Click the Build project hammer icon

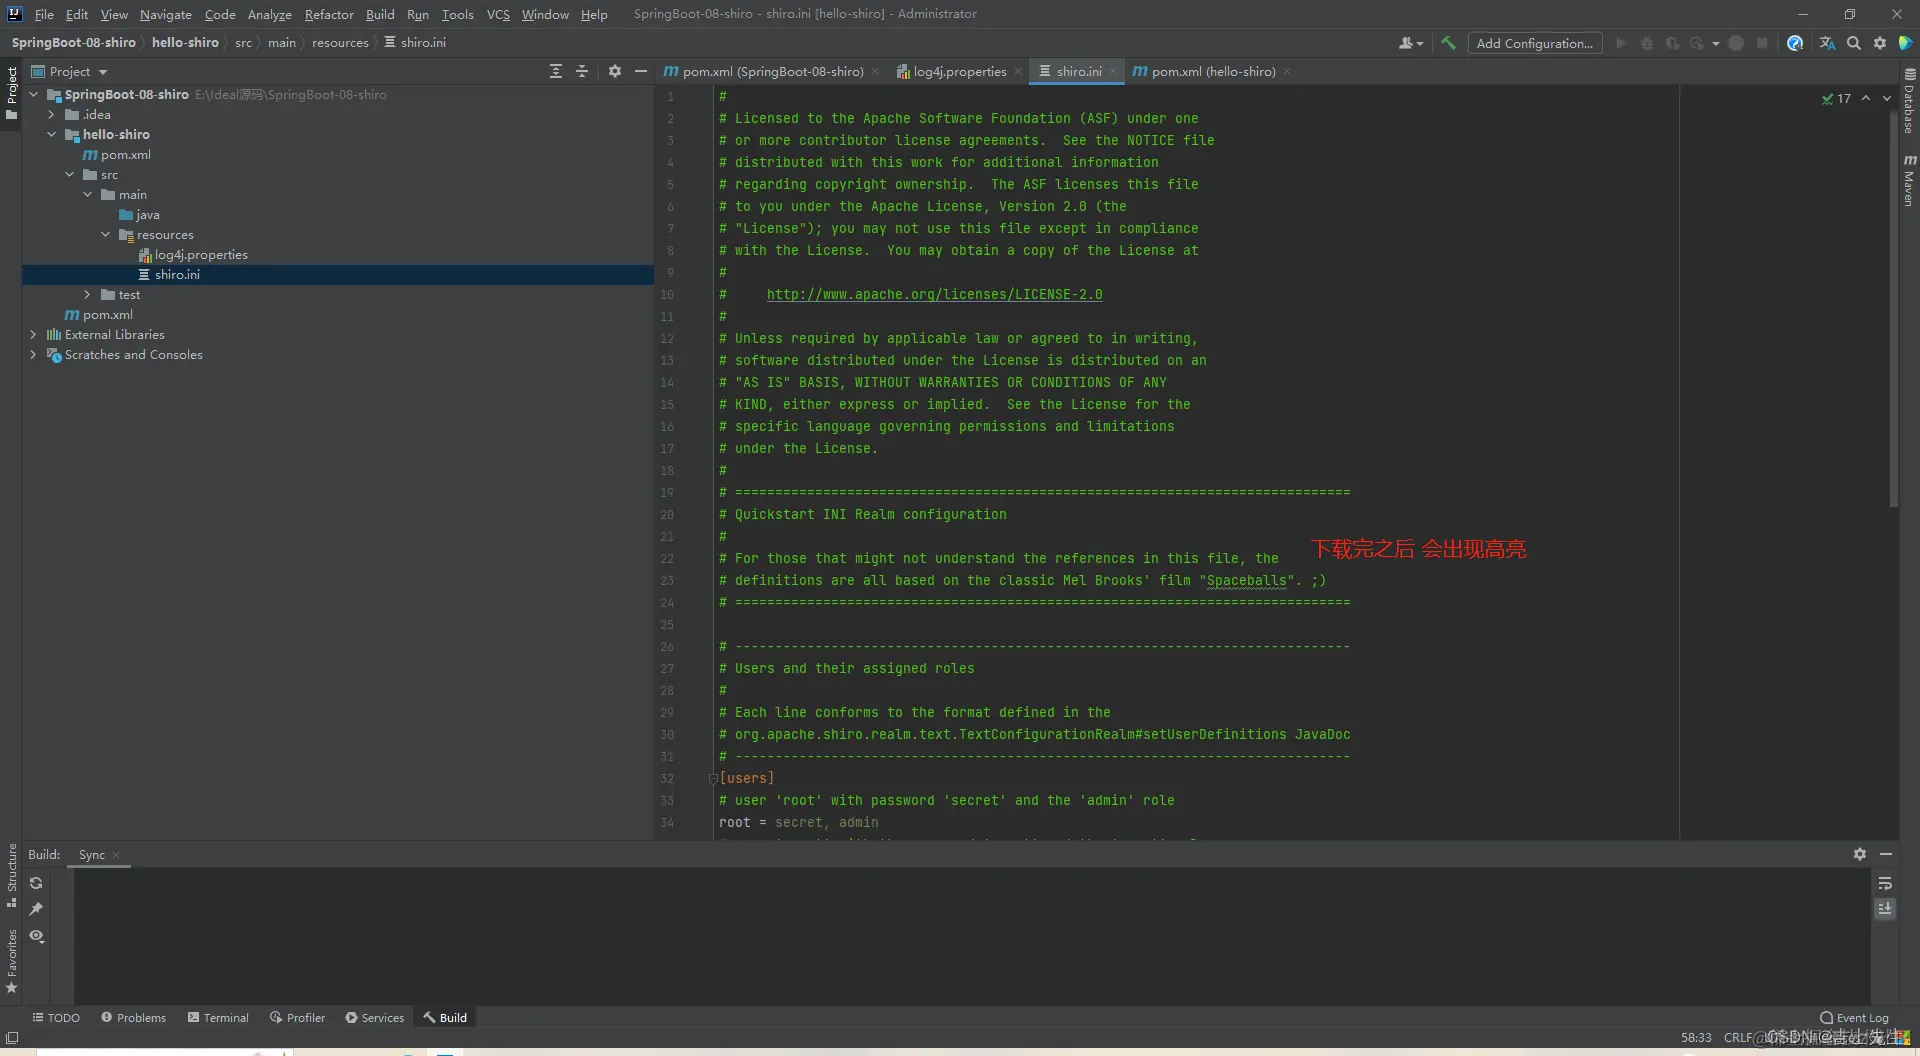tap(1448, 43)
